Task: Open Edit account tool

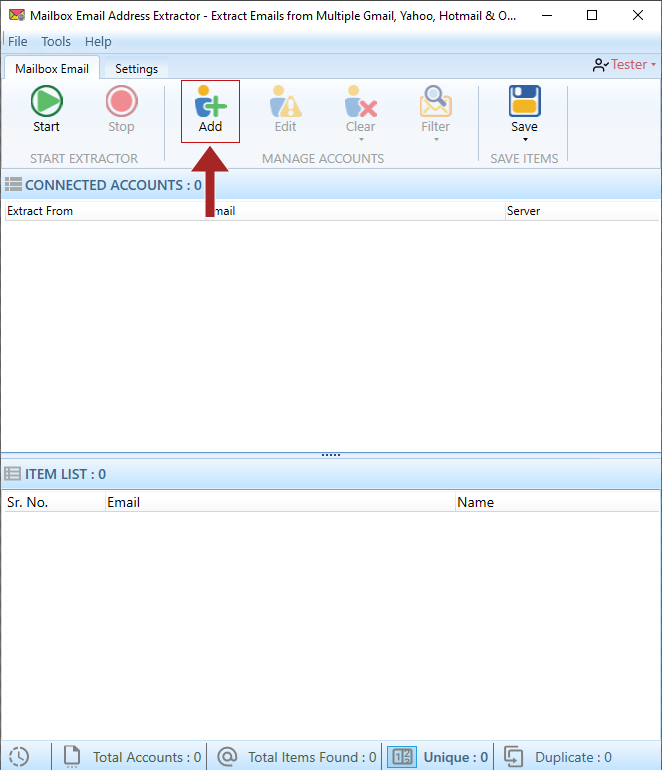Action: tap(285, 109)
